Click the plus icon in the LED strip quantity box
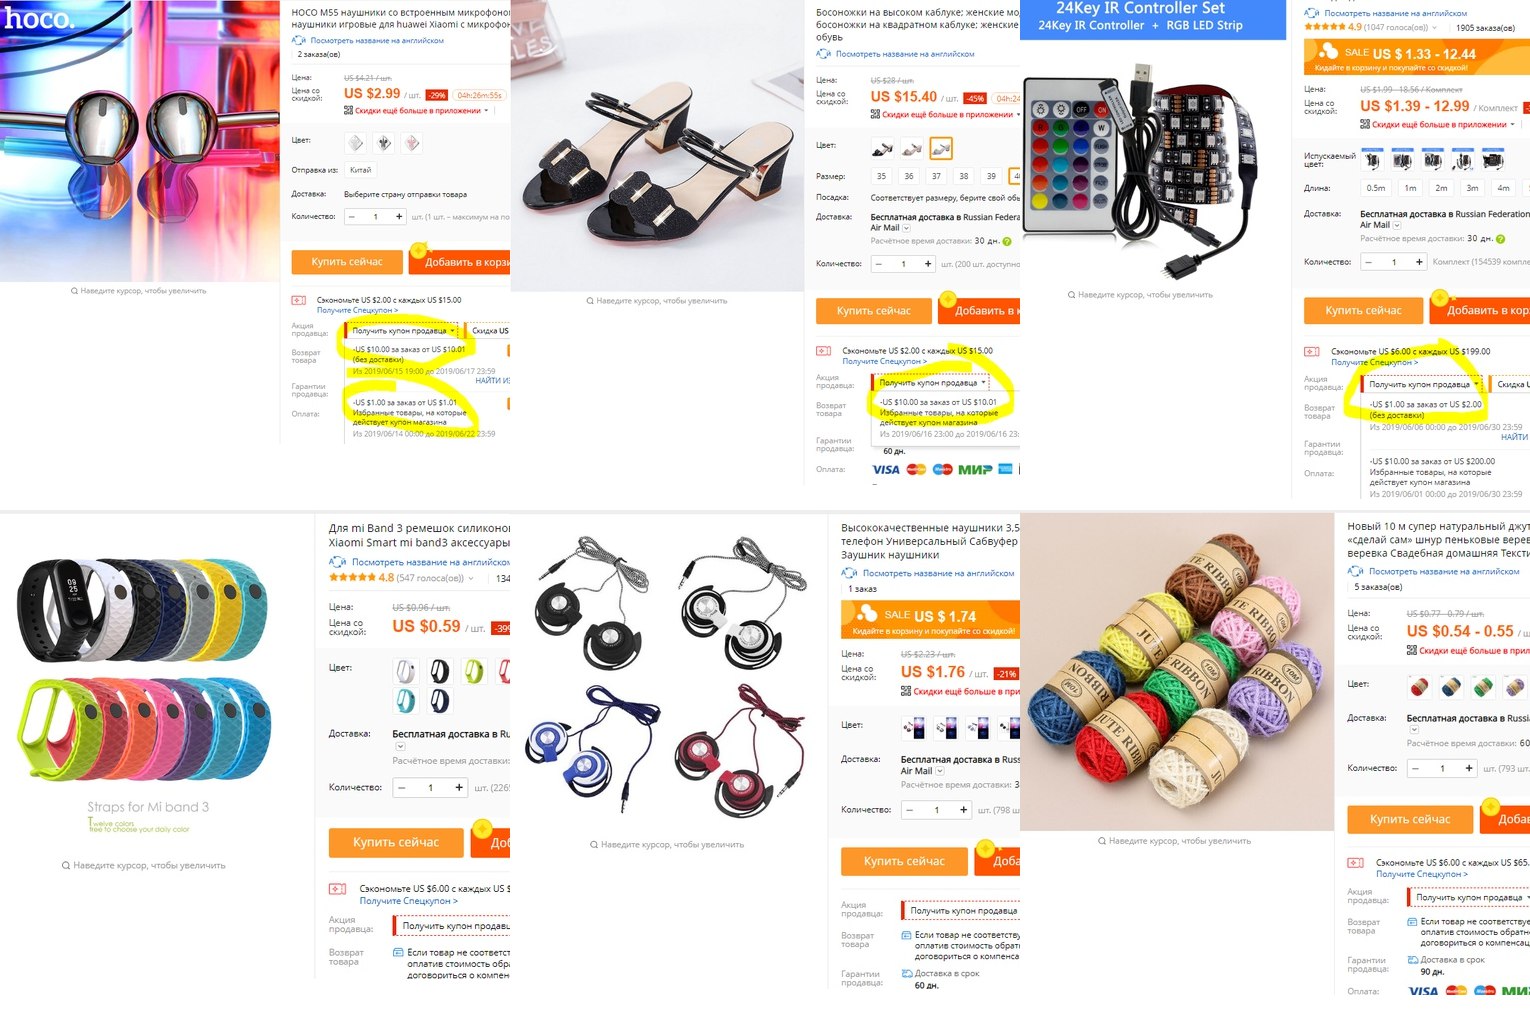This screenshot has height=1020, width=1530. pos(1419,262)
